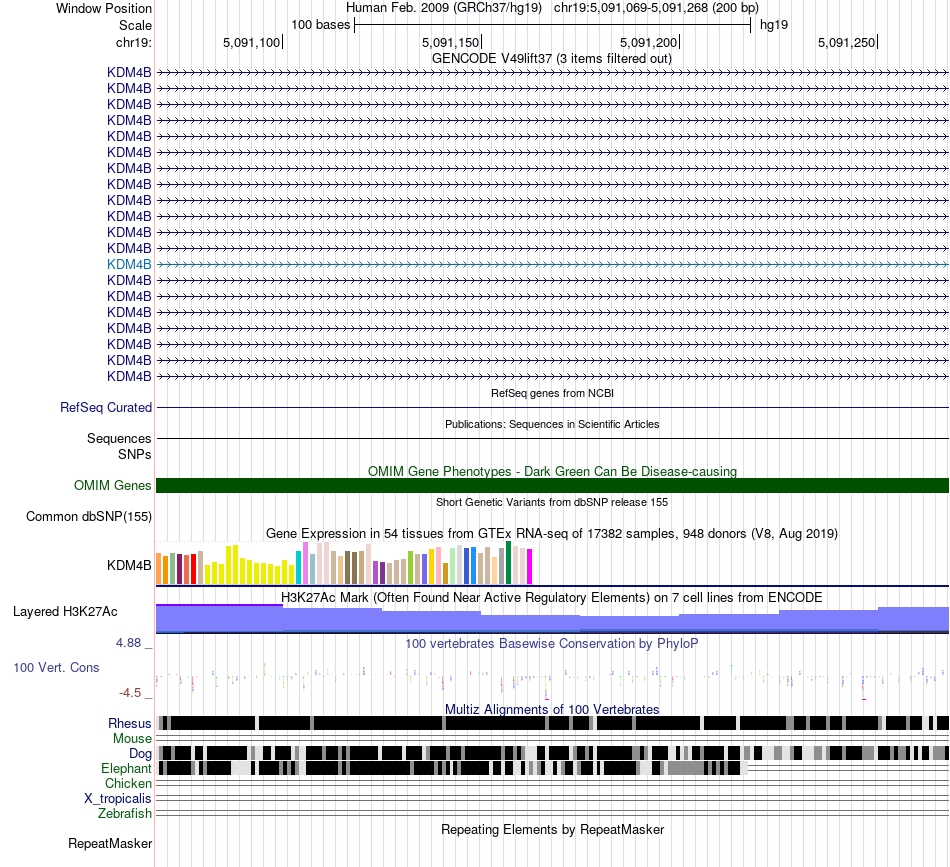Click the Elephant alignment label

[127, 768]
